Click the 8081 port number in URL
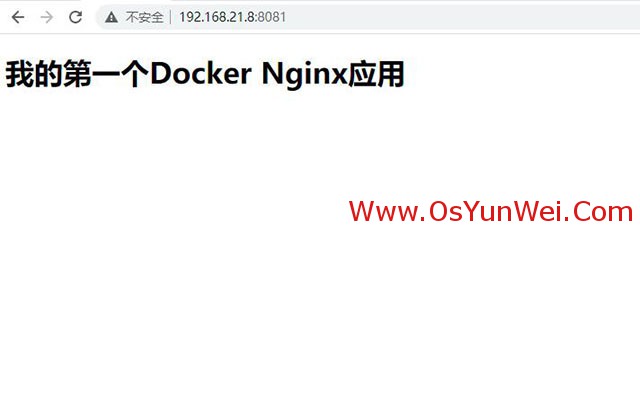Screen dimensions: 640x401 (271, 17)
